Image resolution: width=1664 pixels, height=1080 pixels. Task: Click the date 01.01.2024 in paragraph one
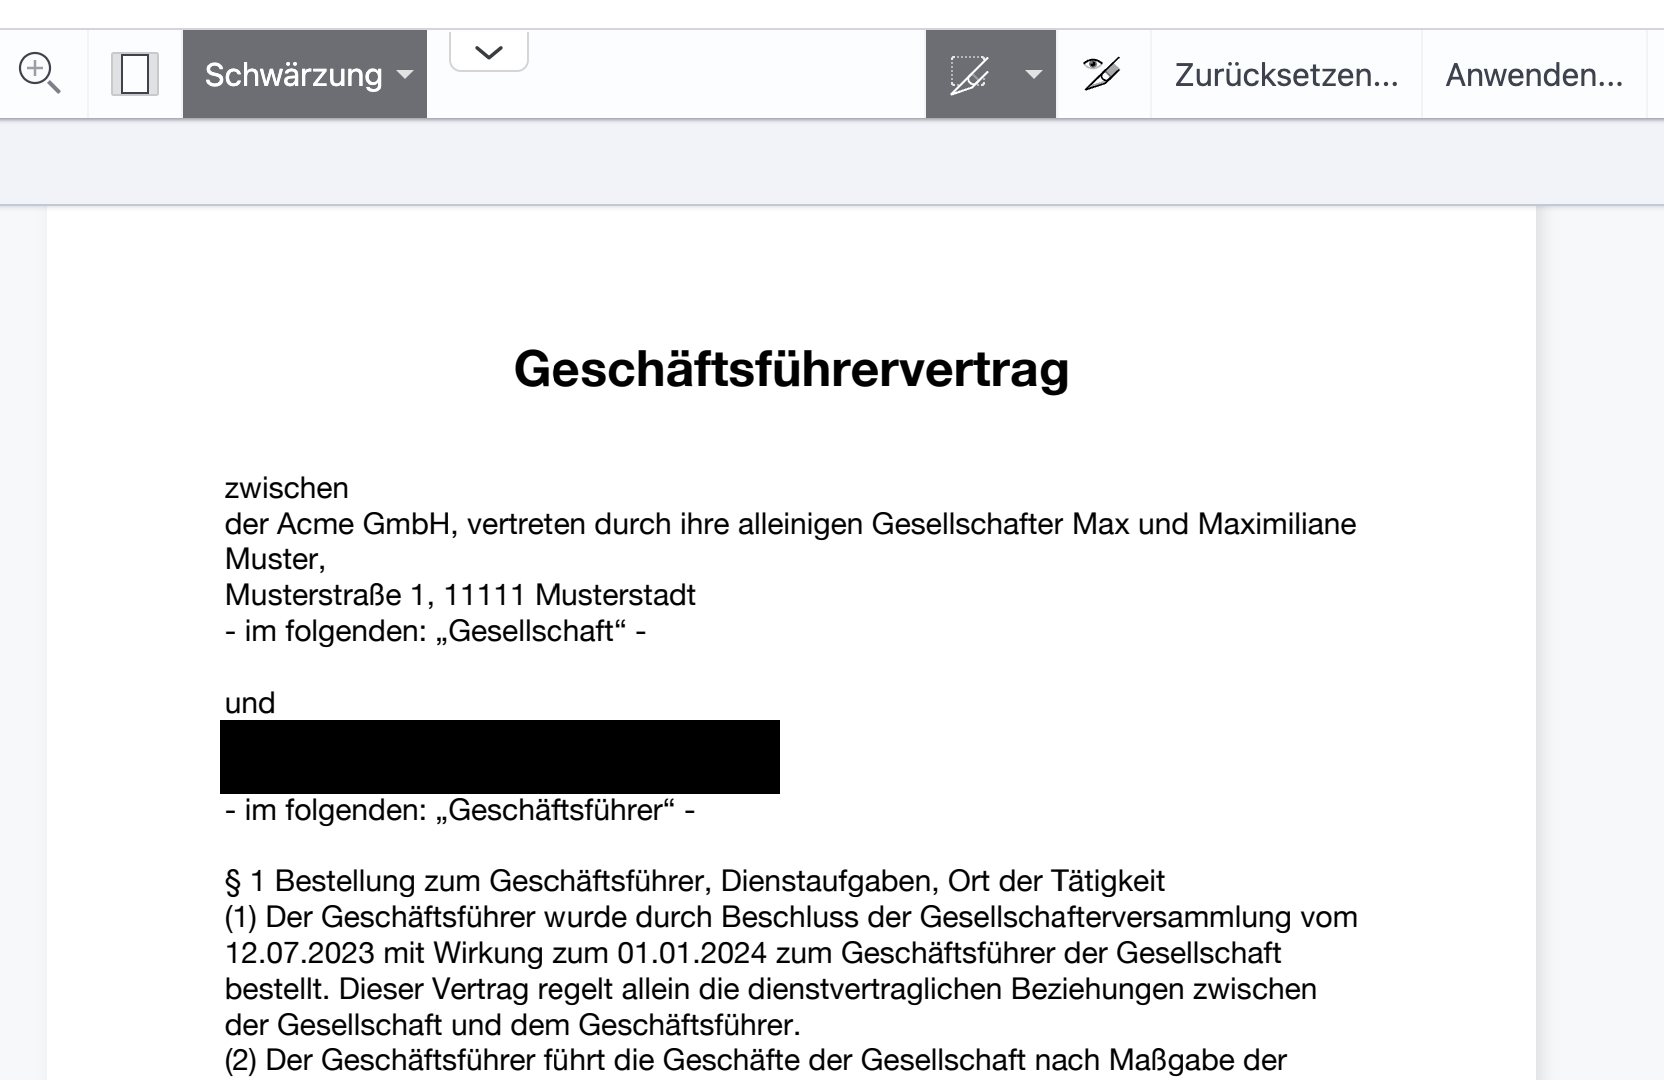click(692, 953)
